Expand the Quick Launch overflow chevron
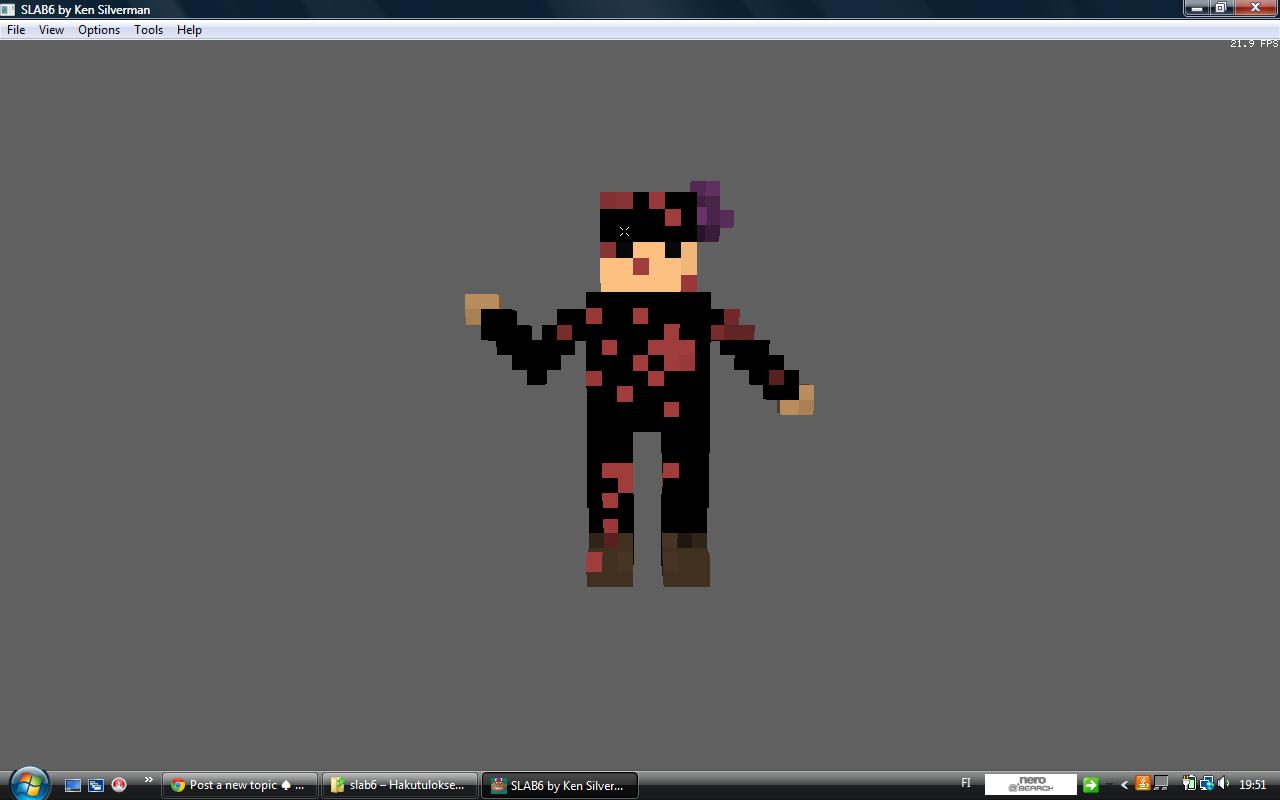Screen dimensions: 1280x800 [x=148, y=780]
